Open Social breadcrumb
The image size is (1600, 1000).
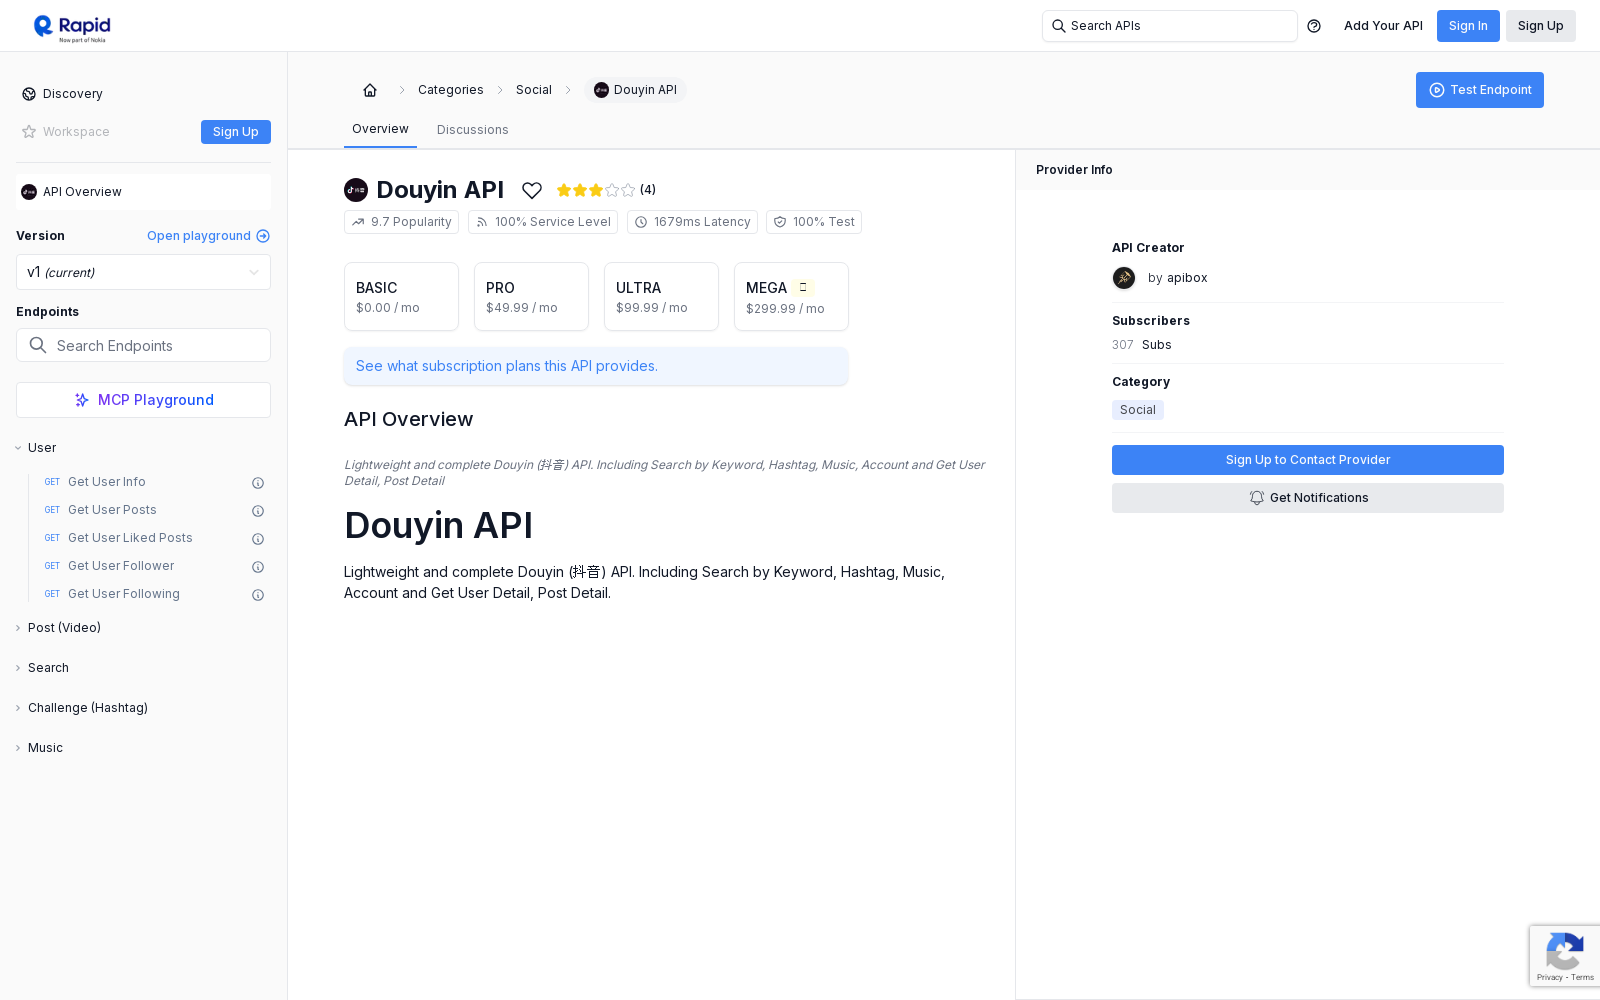click(534, 90)
